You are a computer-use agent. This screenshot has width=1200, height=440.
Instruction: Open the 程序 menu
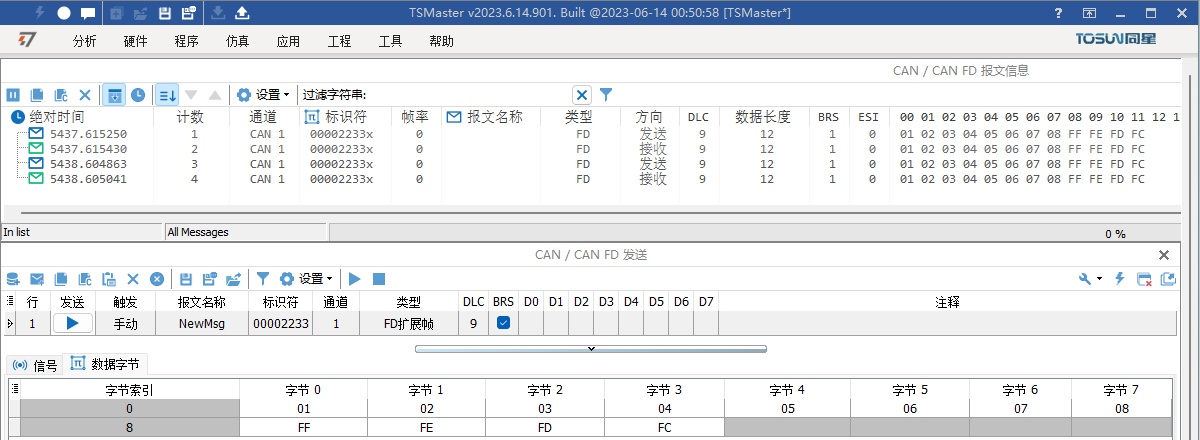(187, 41)
